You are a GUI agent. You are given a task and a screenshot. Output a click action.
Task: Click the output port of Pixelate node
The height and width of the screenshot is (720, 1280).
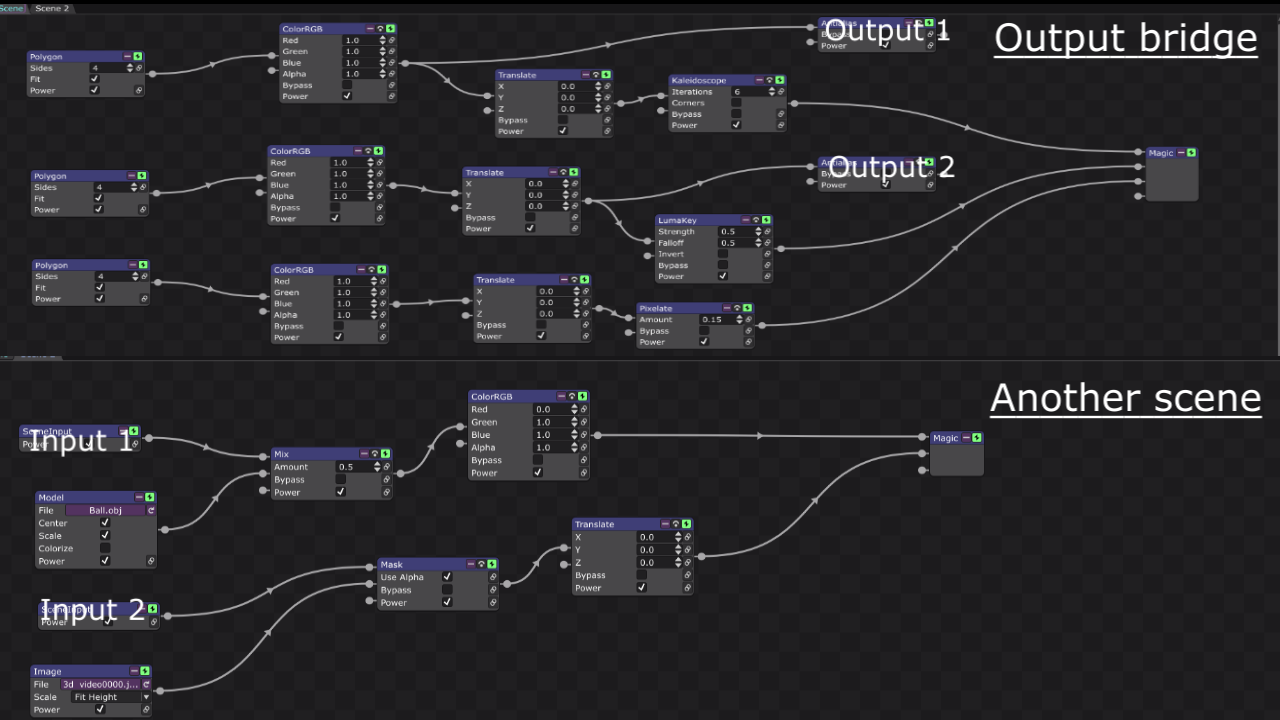[761, 325]
